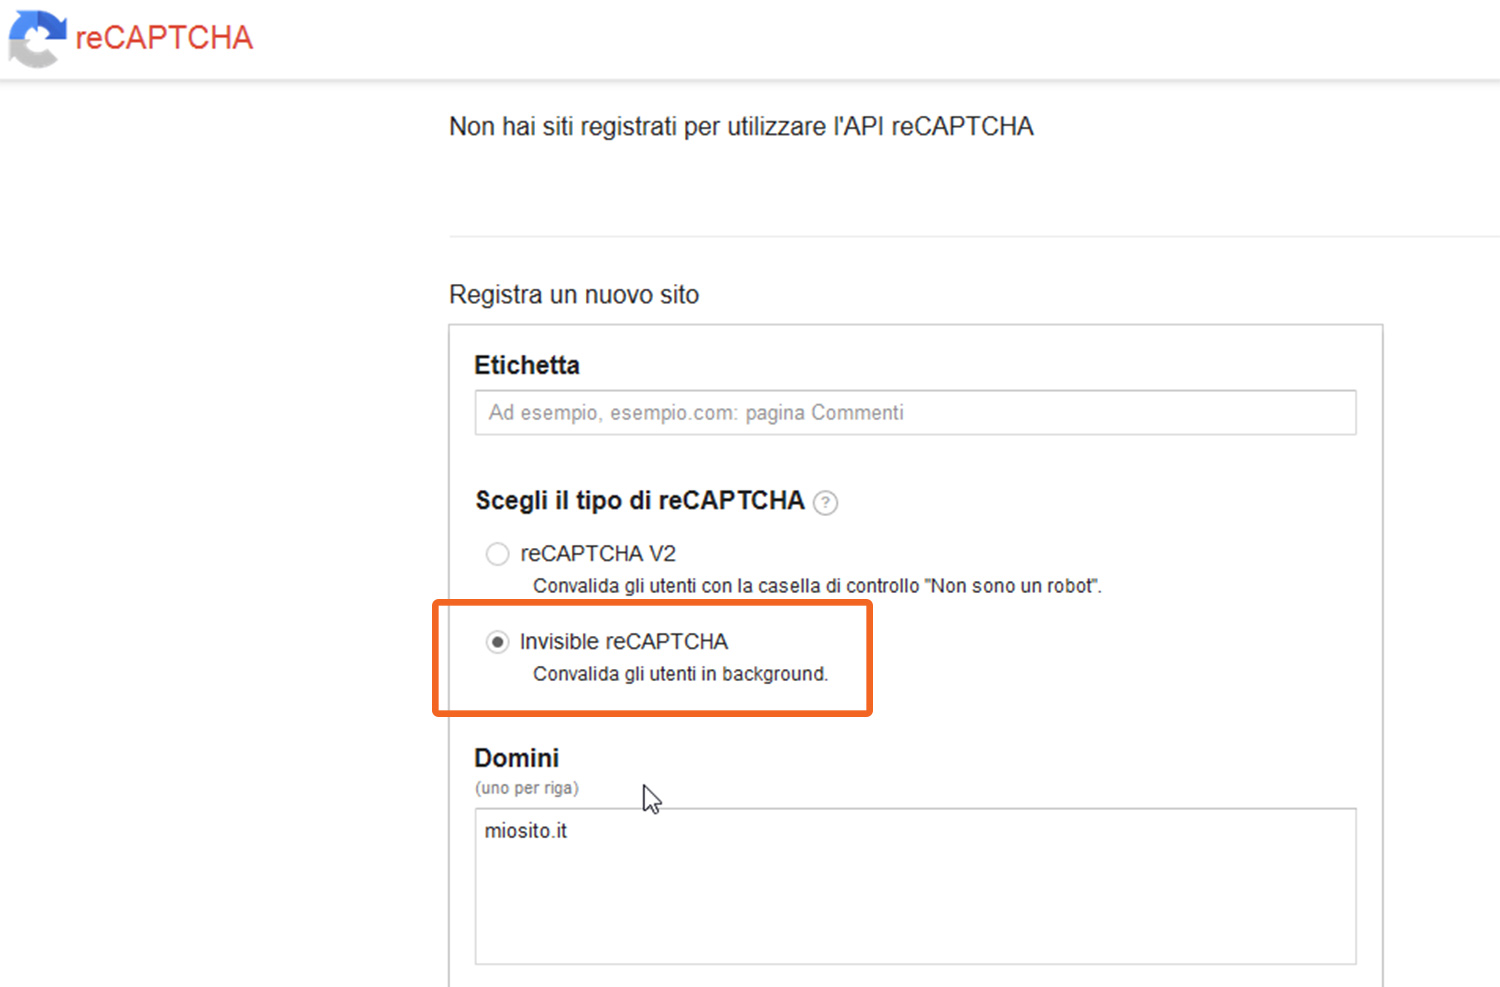Viewport: 1500px width, 987px height.
Task: Click inside the Domini text area
Action: tap(915, 886)
